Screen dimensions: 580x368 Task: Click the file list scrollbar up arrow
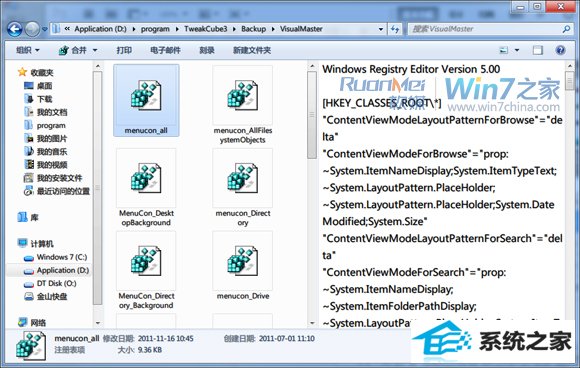point(312,67)
